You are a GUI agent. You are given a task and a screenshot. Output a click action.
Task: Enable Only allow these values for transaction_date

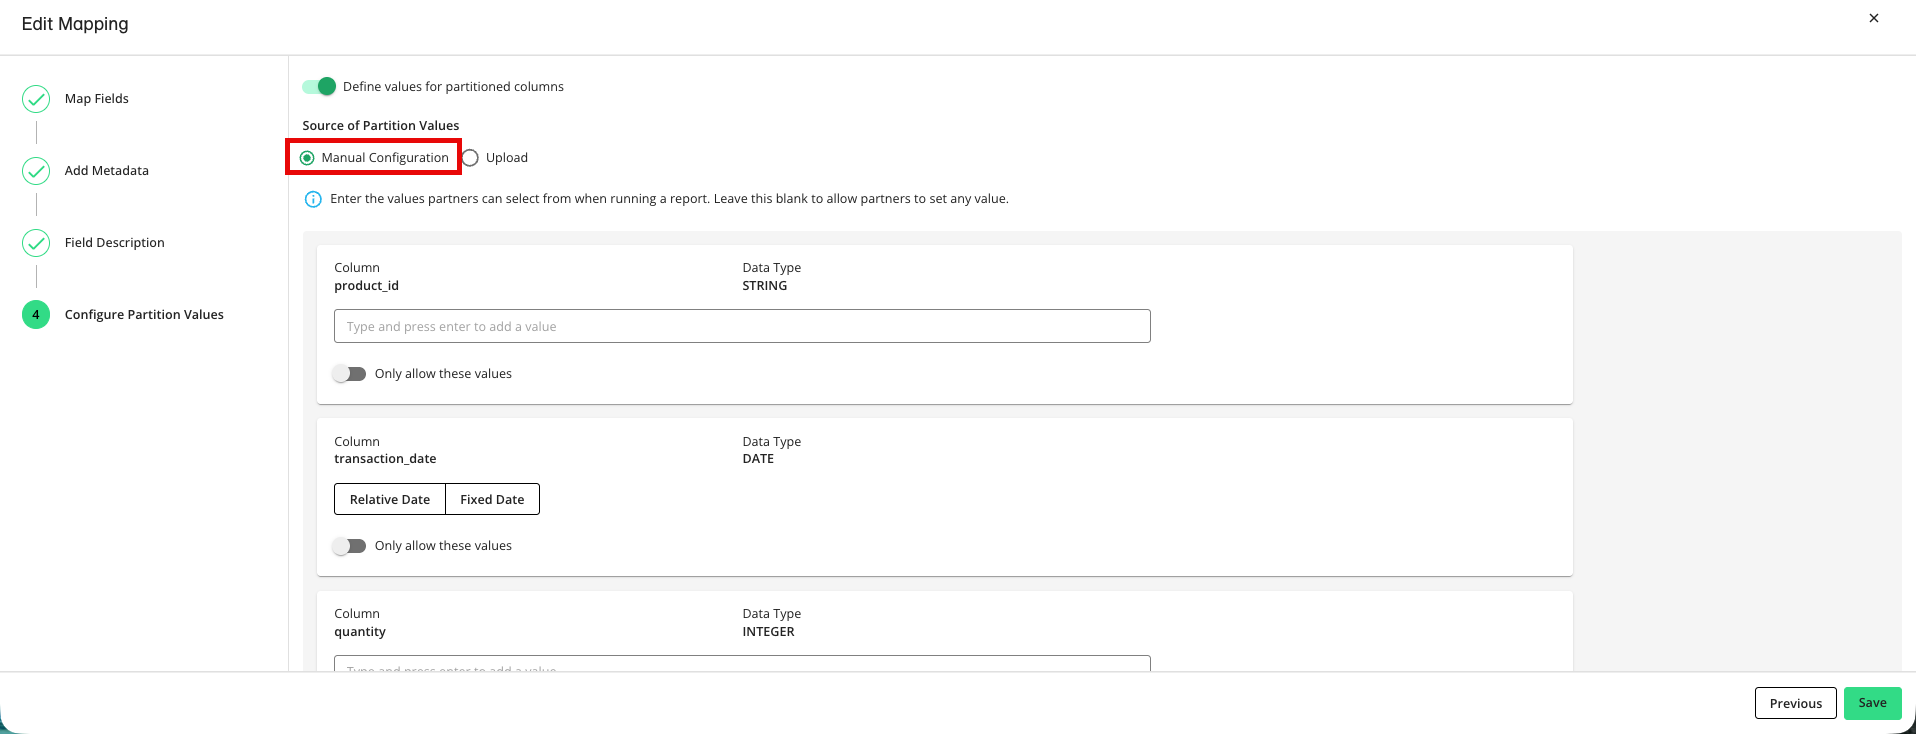(x=349, y=546)
